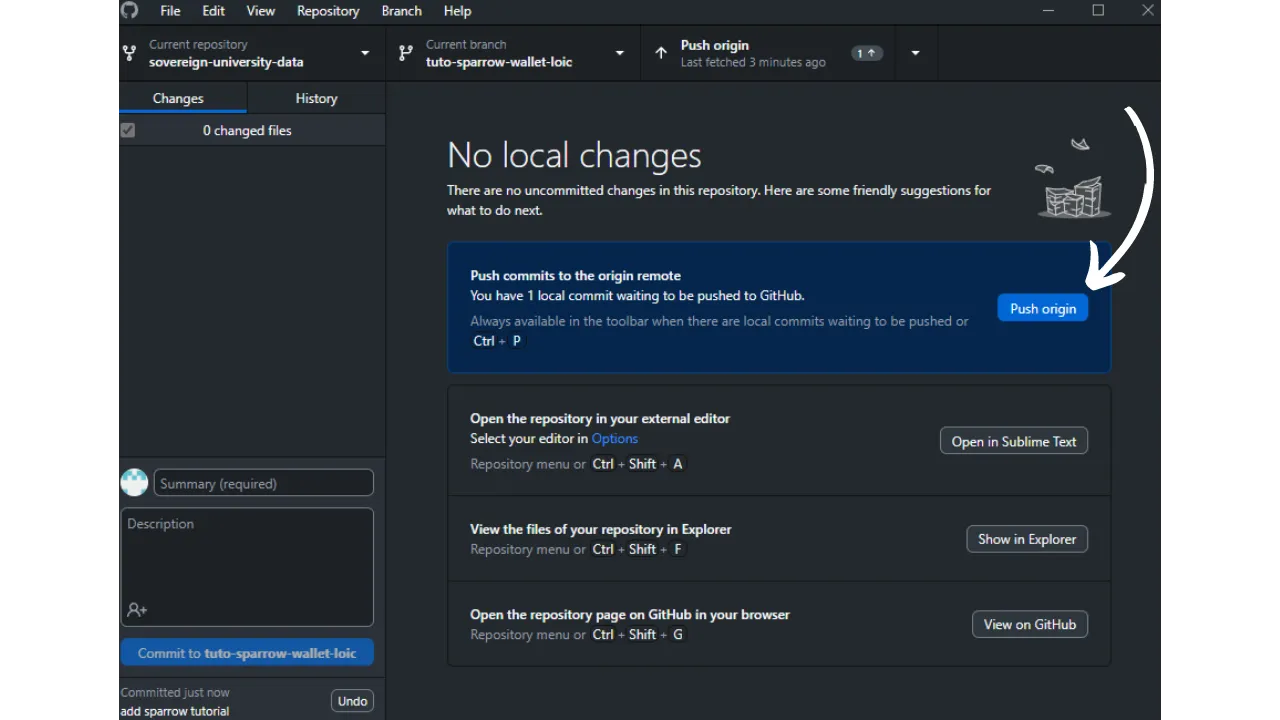Click the add co-authors icon in description box
This screenshot has width=1280, height=720.
[x=137, y=610]
